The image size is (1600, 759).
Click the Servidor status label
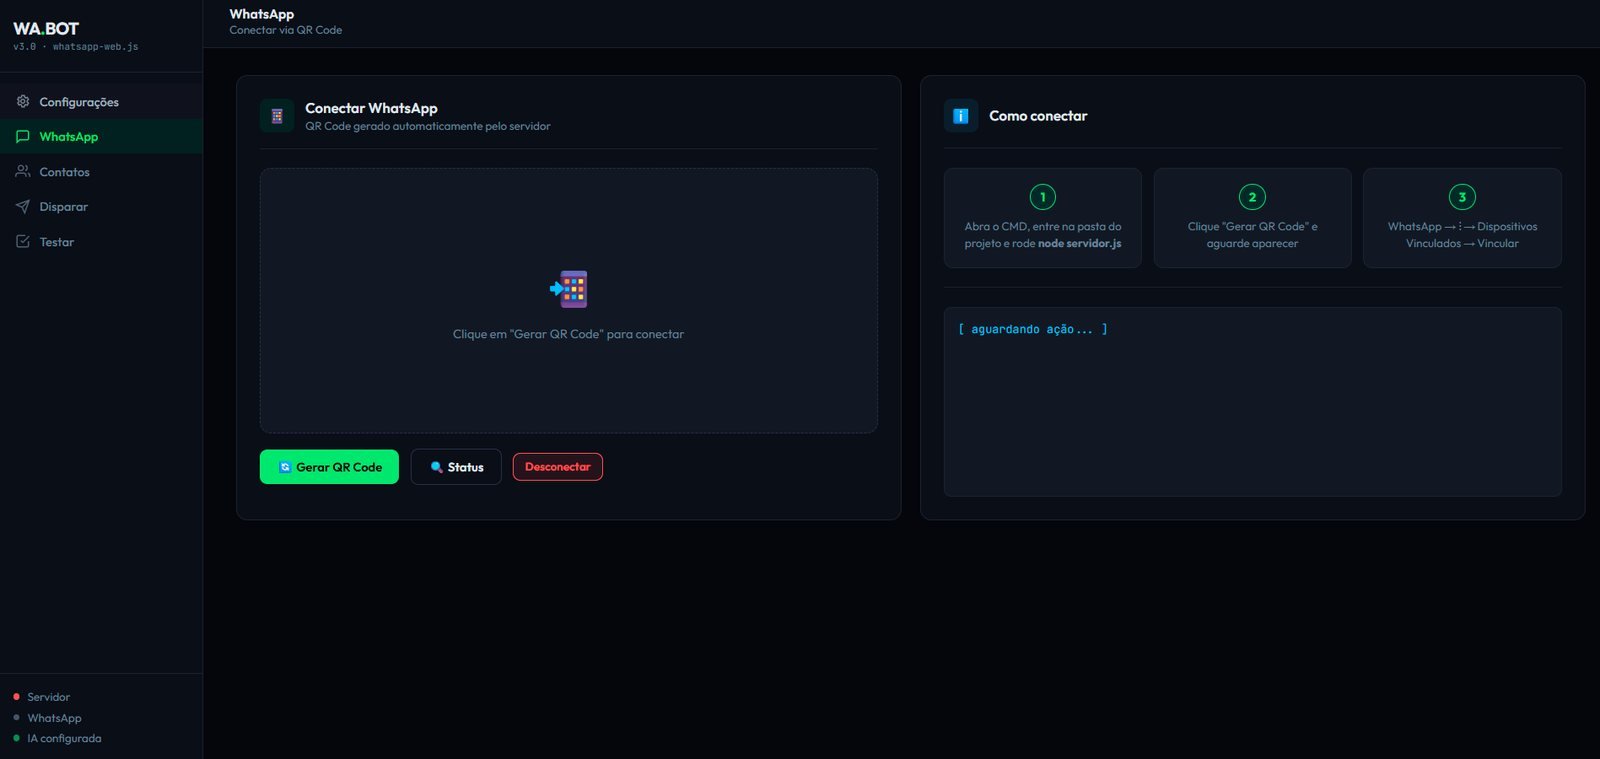click(49, 697)
